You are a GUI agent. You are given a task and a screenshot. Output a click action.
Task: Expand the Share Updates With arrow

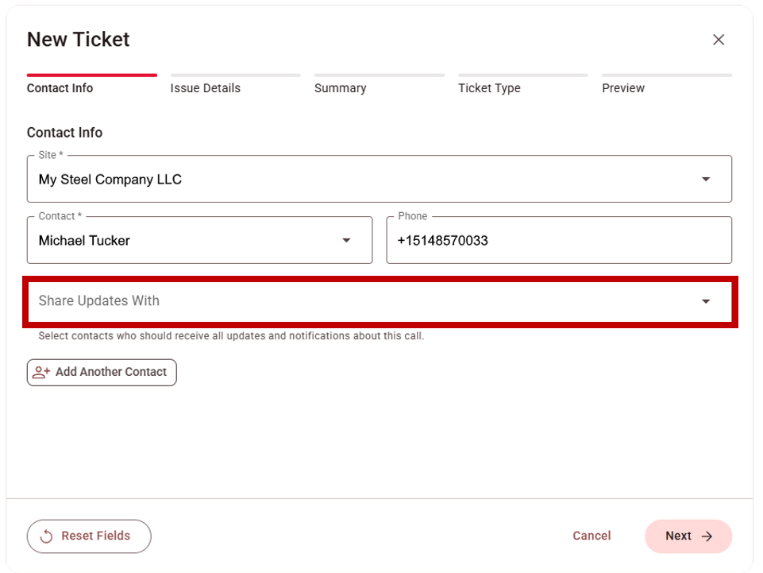click(x=706, y=302)
